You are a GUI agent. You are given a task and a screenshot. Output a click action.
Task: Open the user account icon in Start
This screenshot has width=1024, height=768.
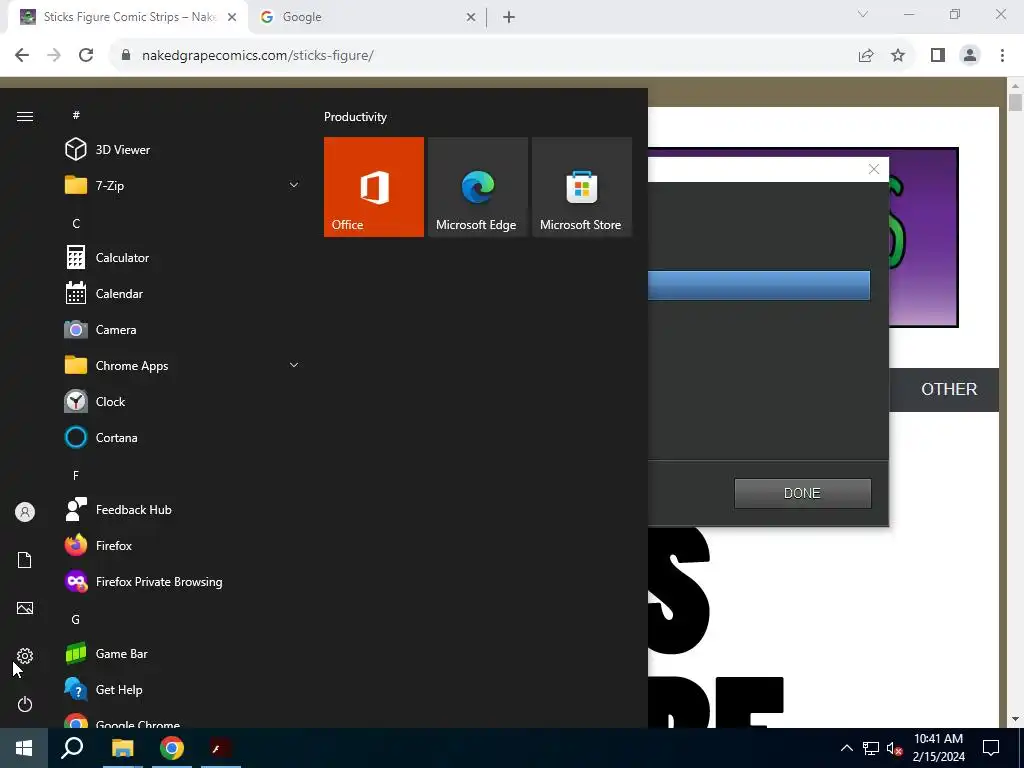pyautogui.click(x=25, y=512)
